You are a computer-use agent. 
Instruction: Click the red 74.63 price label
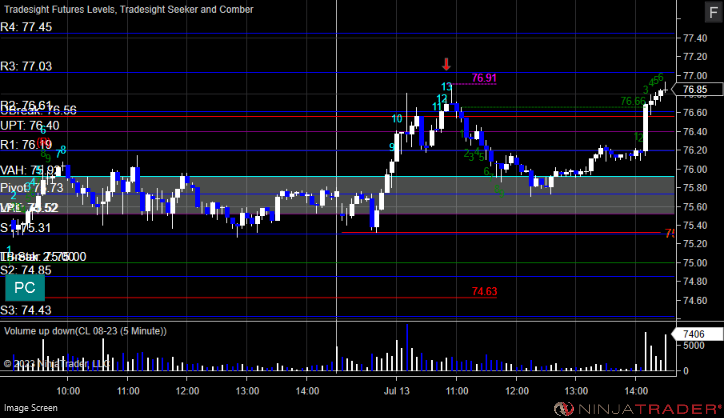[484, 291]
